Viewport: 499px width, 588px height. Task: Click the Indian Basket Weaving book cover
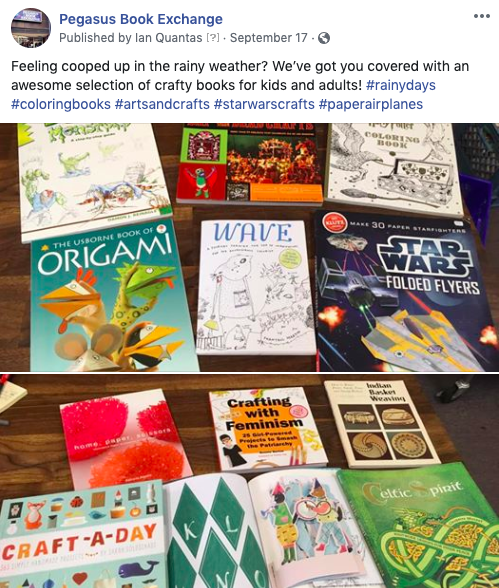coord(381,424)
